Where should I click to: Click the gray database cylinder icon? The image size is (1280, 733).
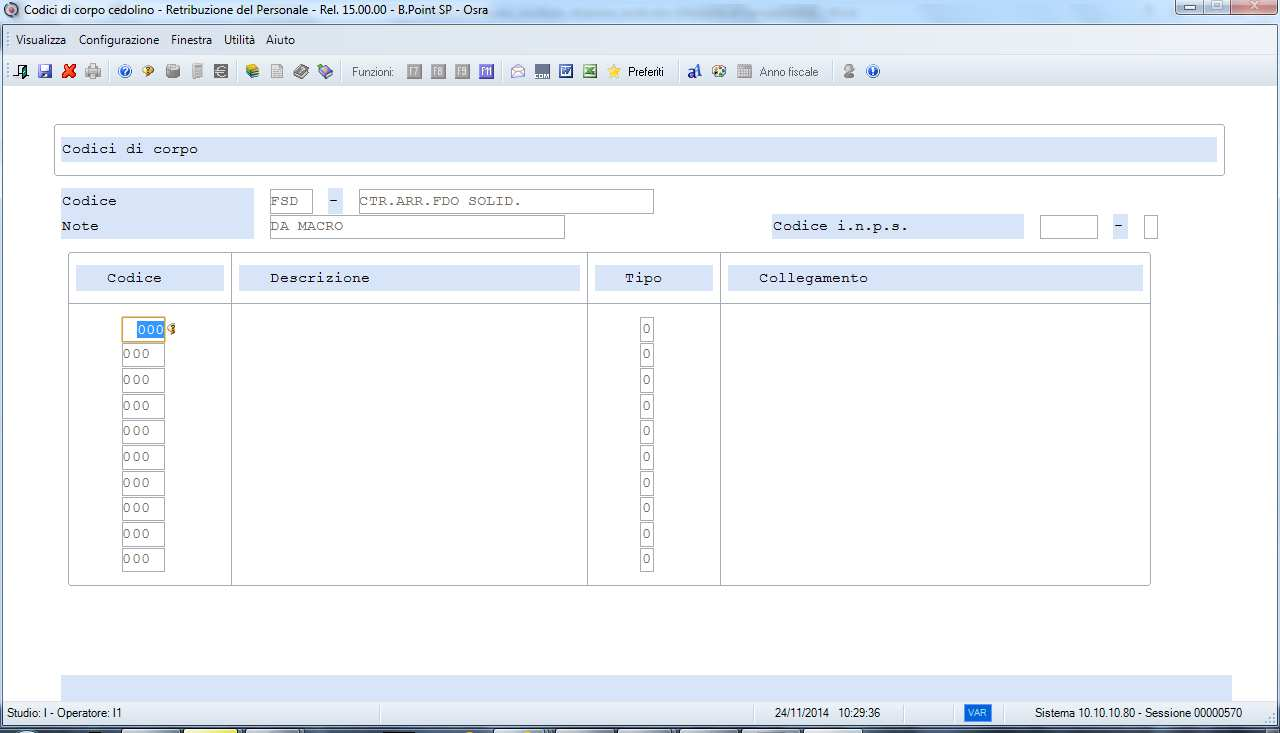pos(172,72)
